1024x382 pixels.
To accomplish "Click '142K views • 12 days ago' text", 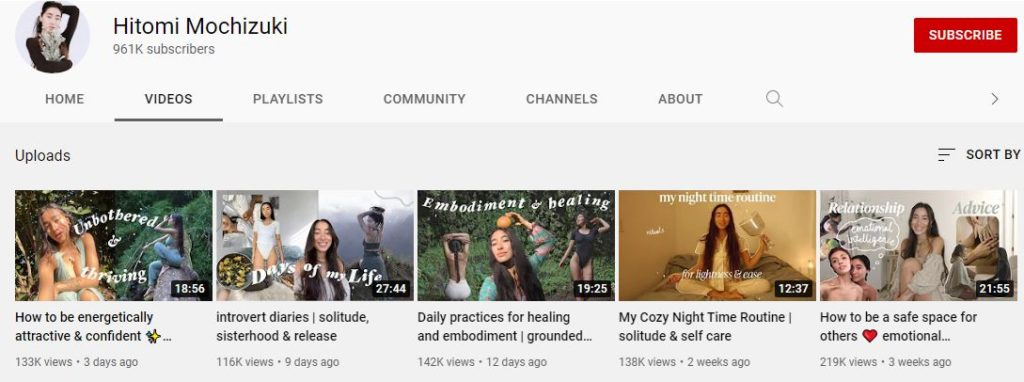I will pos(482,362).
